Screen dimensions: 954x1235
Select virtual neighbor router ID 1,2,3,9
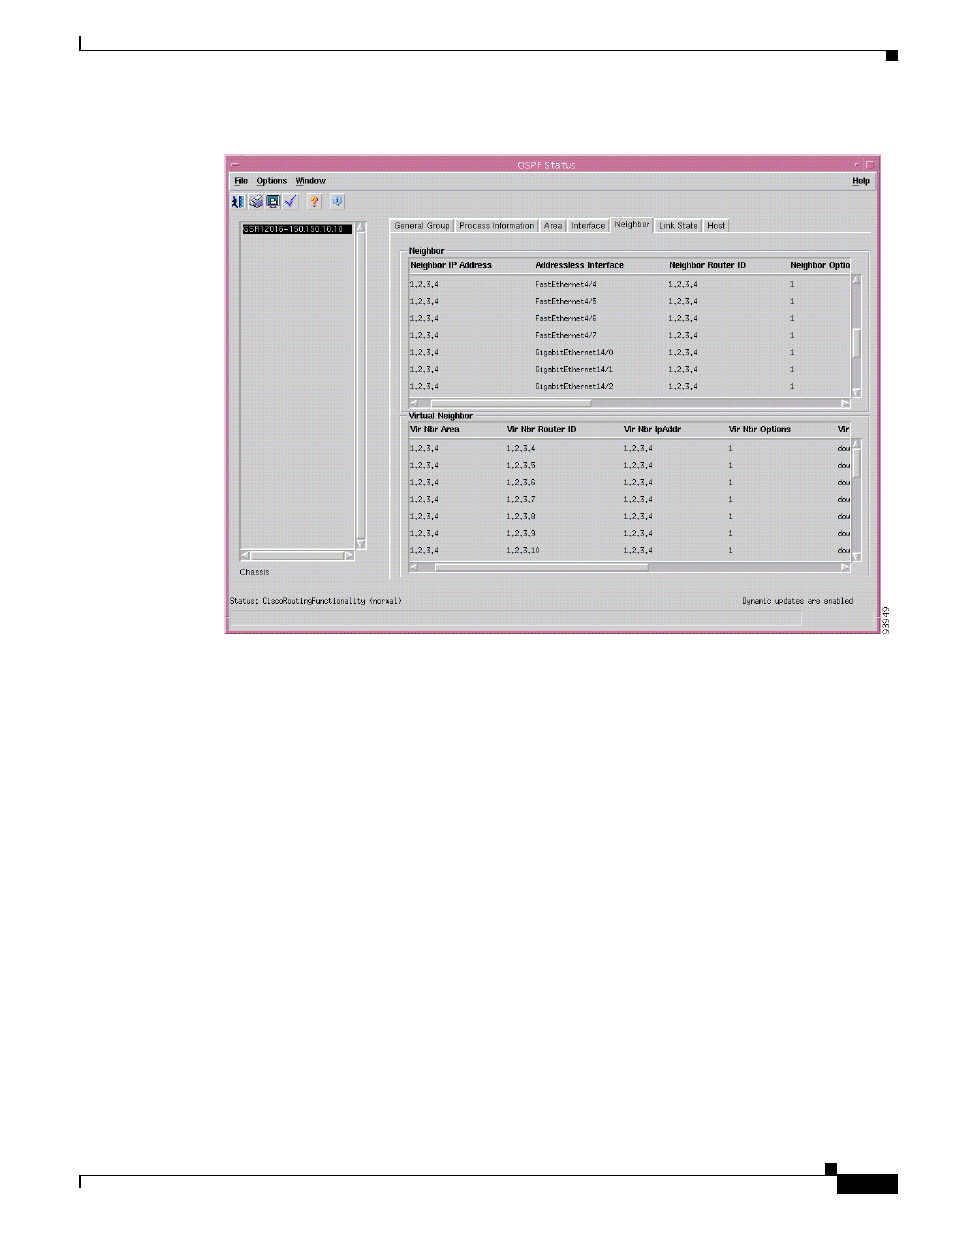[x=520, y=533]
